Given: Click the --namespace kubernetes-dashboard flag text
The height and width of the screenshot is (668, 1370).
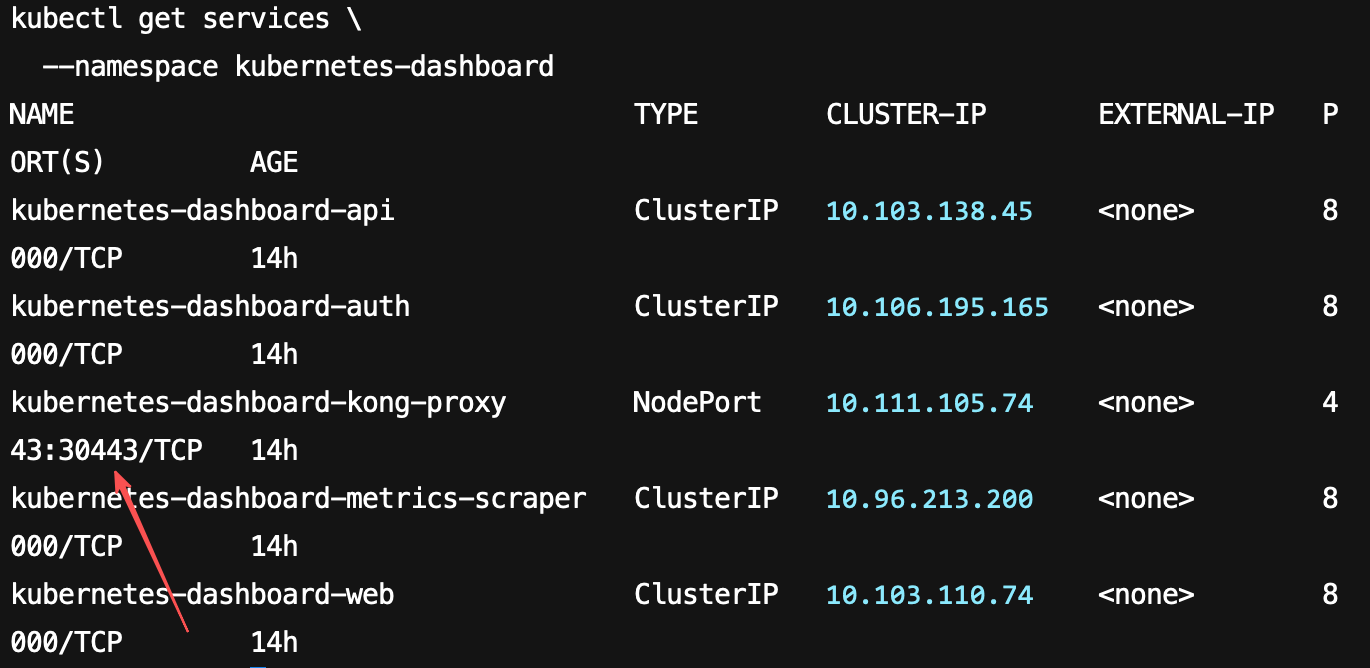Looking at the screenshot, I should (x=298, y=67).
